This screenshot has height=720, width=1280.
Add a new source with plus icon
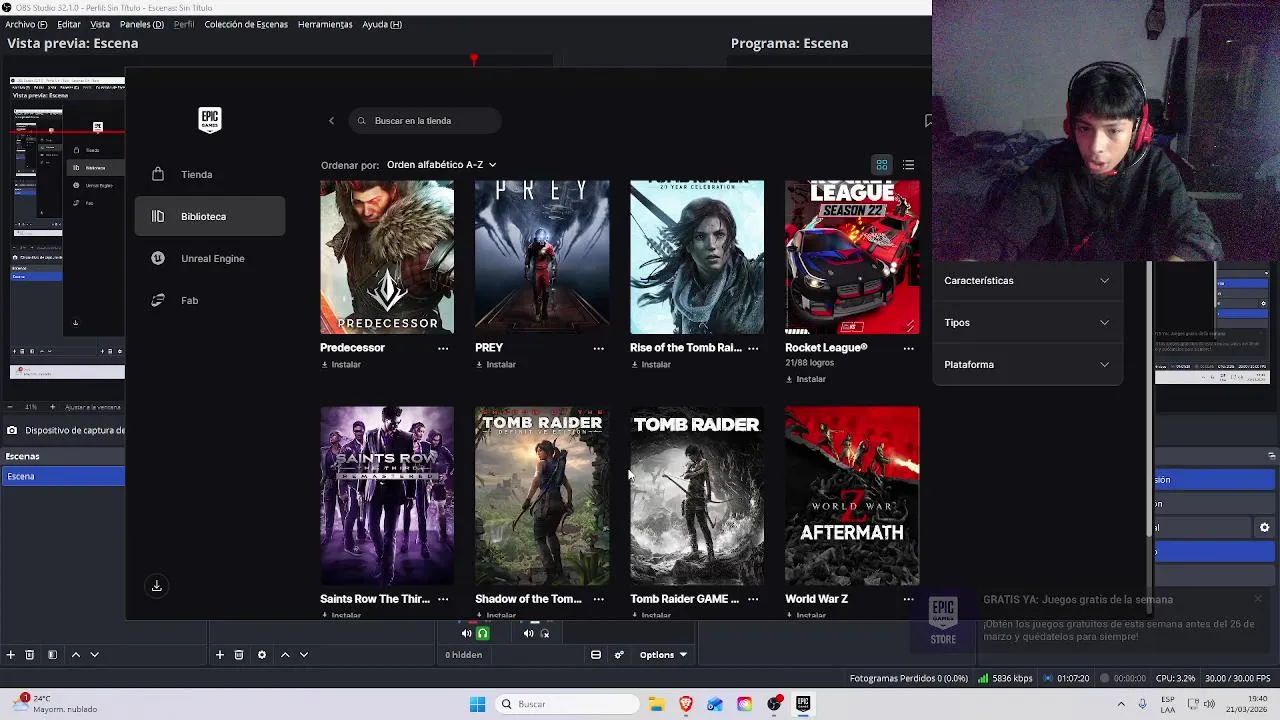point(219,655)
